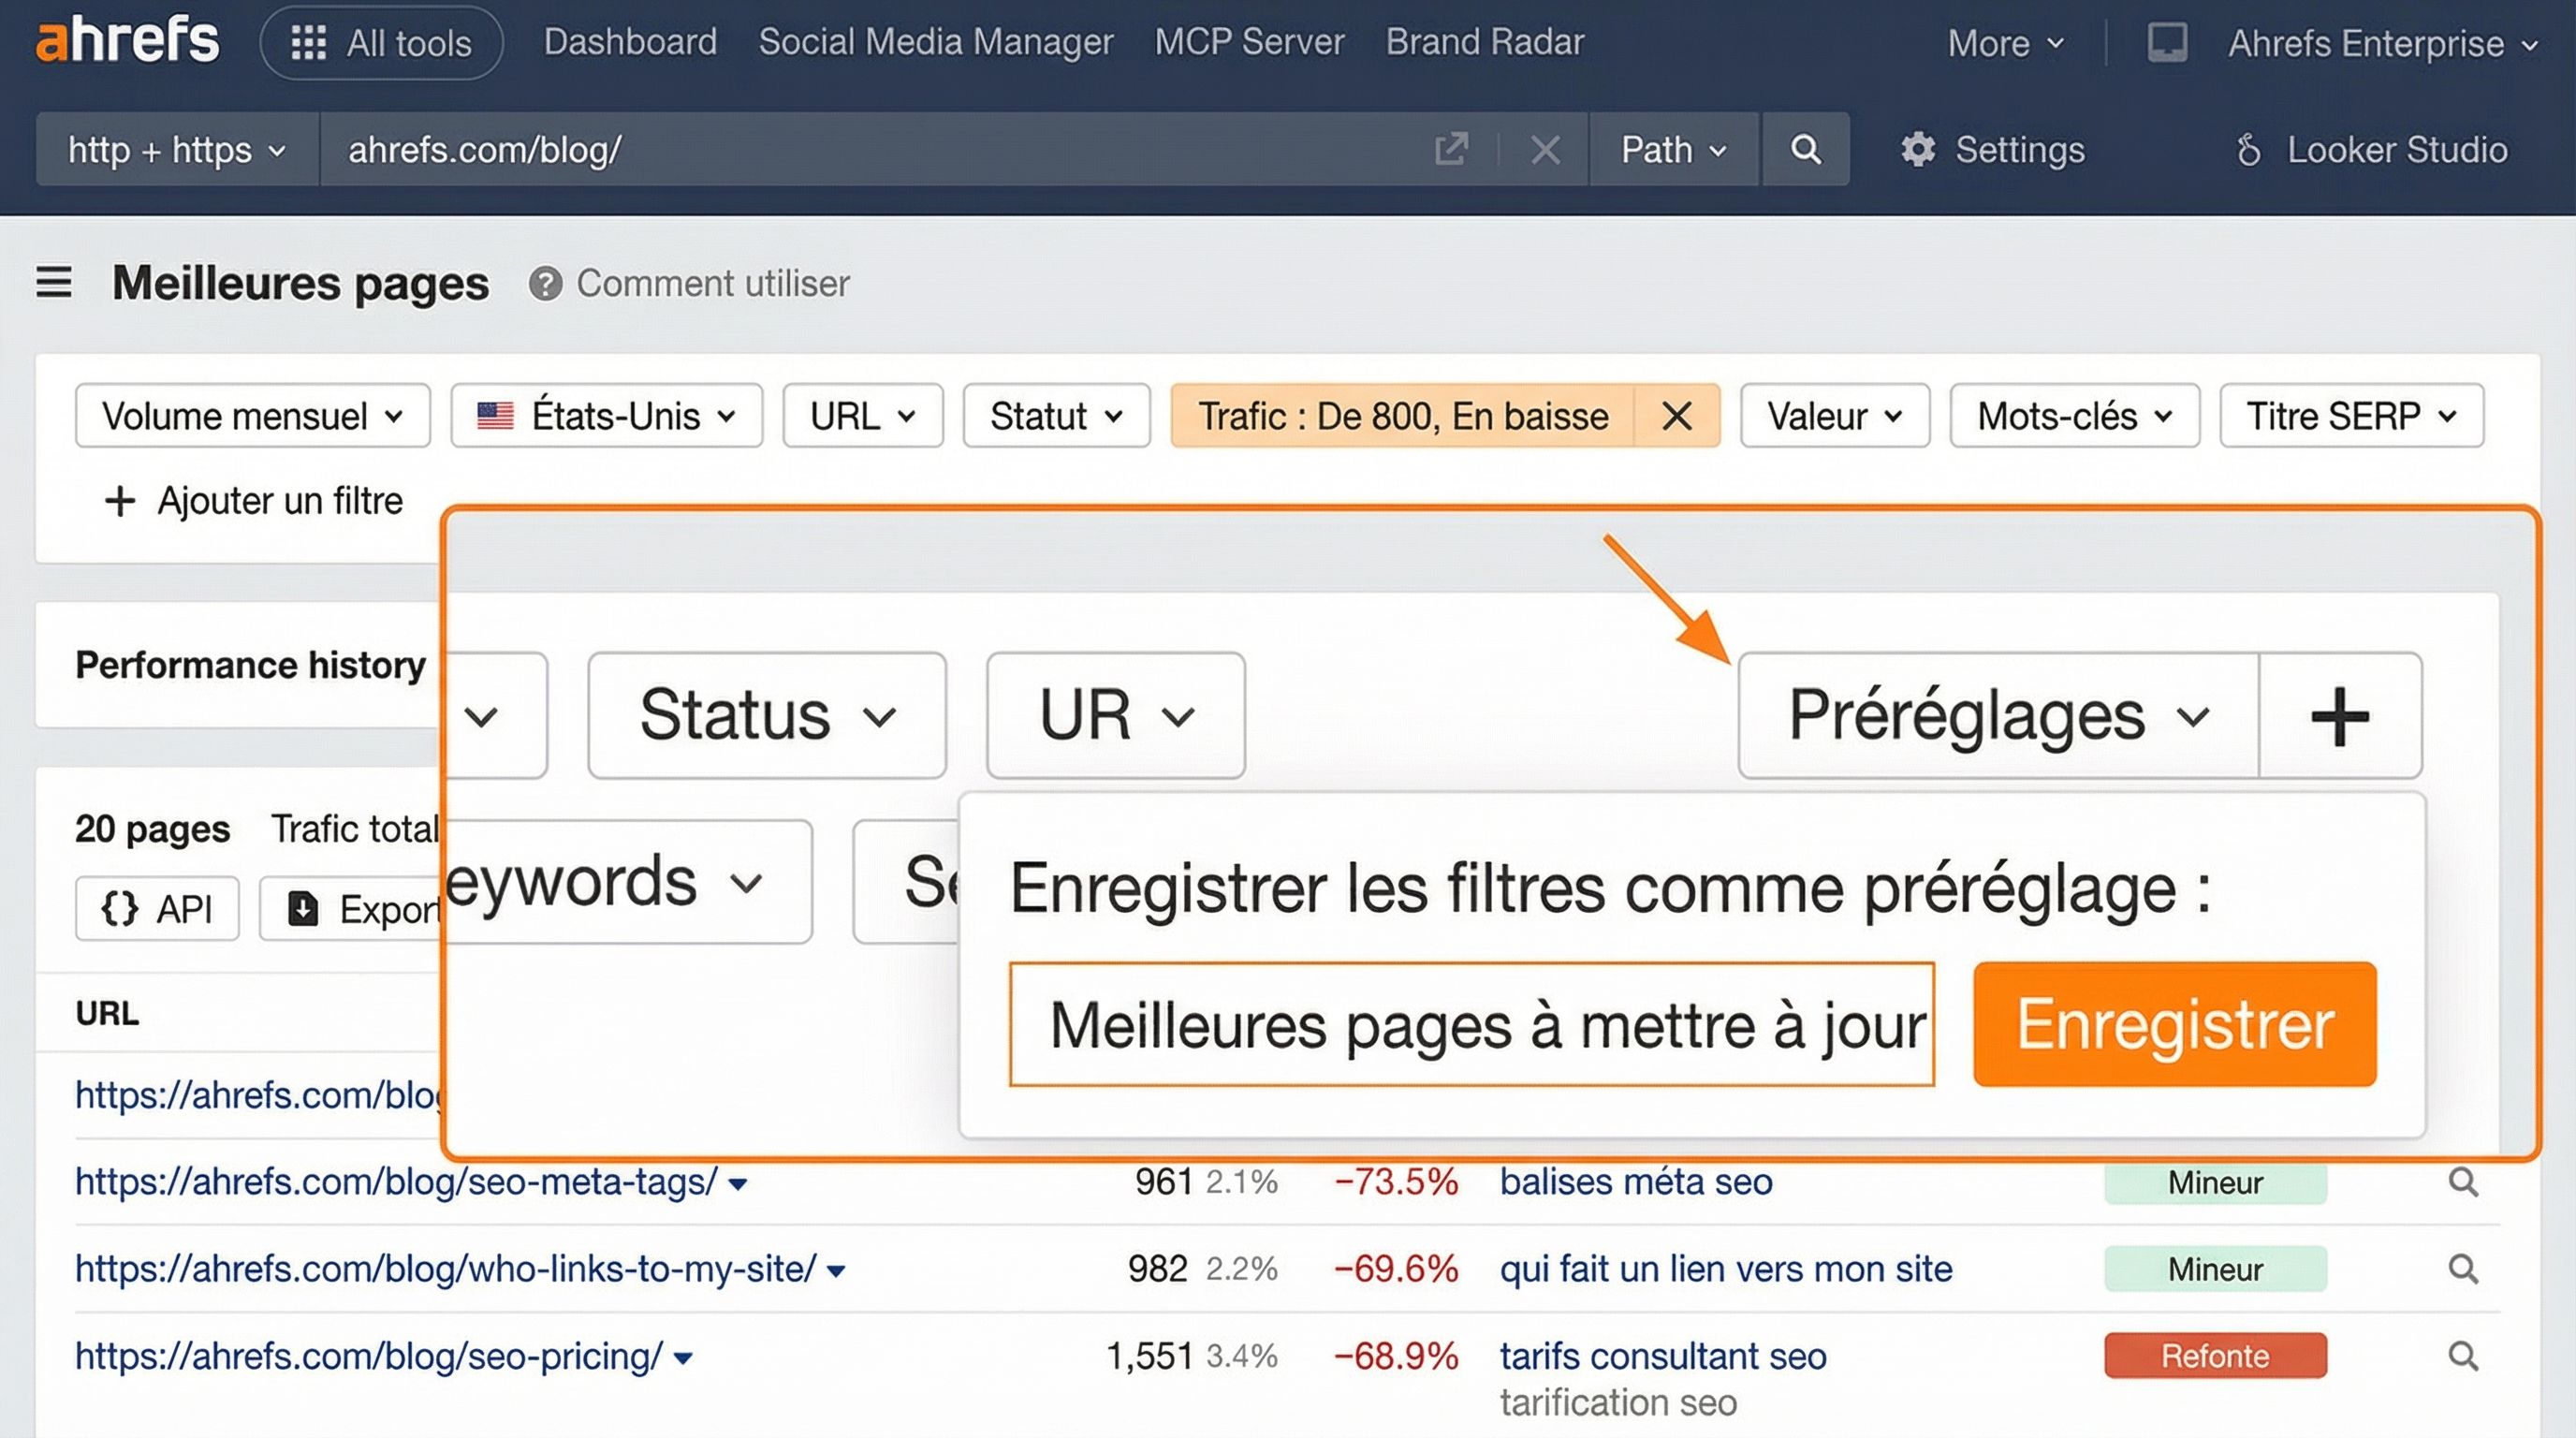
Task: Open the More menu
Action: point(2003,42)
